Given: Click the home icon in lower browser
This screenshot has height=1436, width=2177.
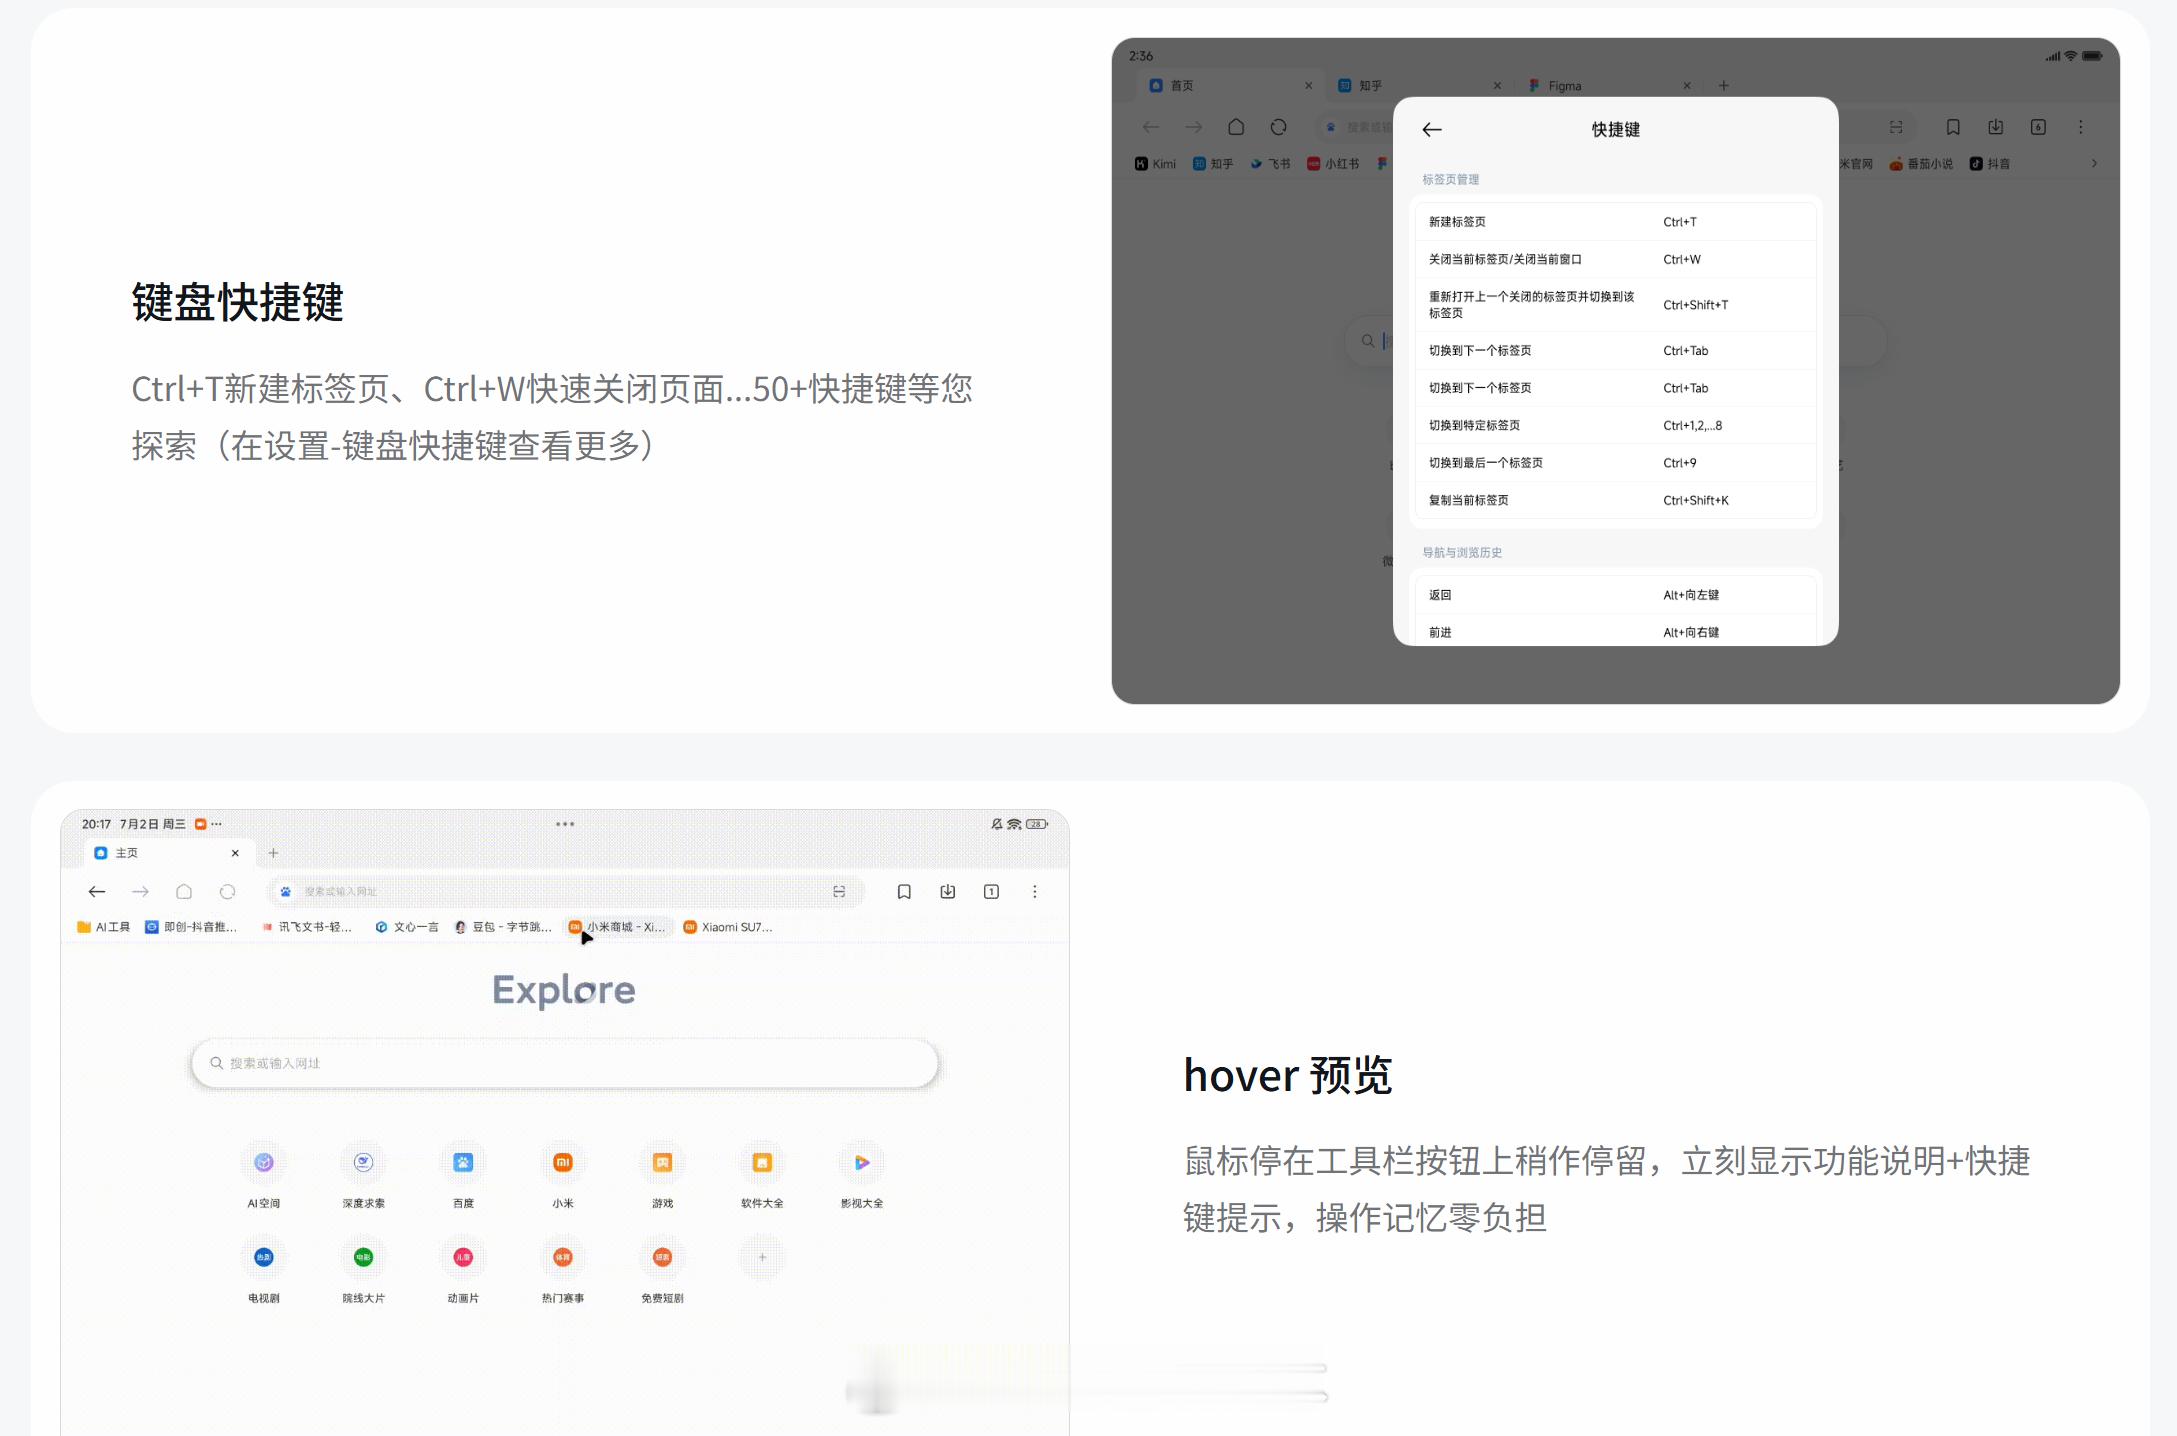Looking at the screenshot, I should click(x=184, y=892).
